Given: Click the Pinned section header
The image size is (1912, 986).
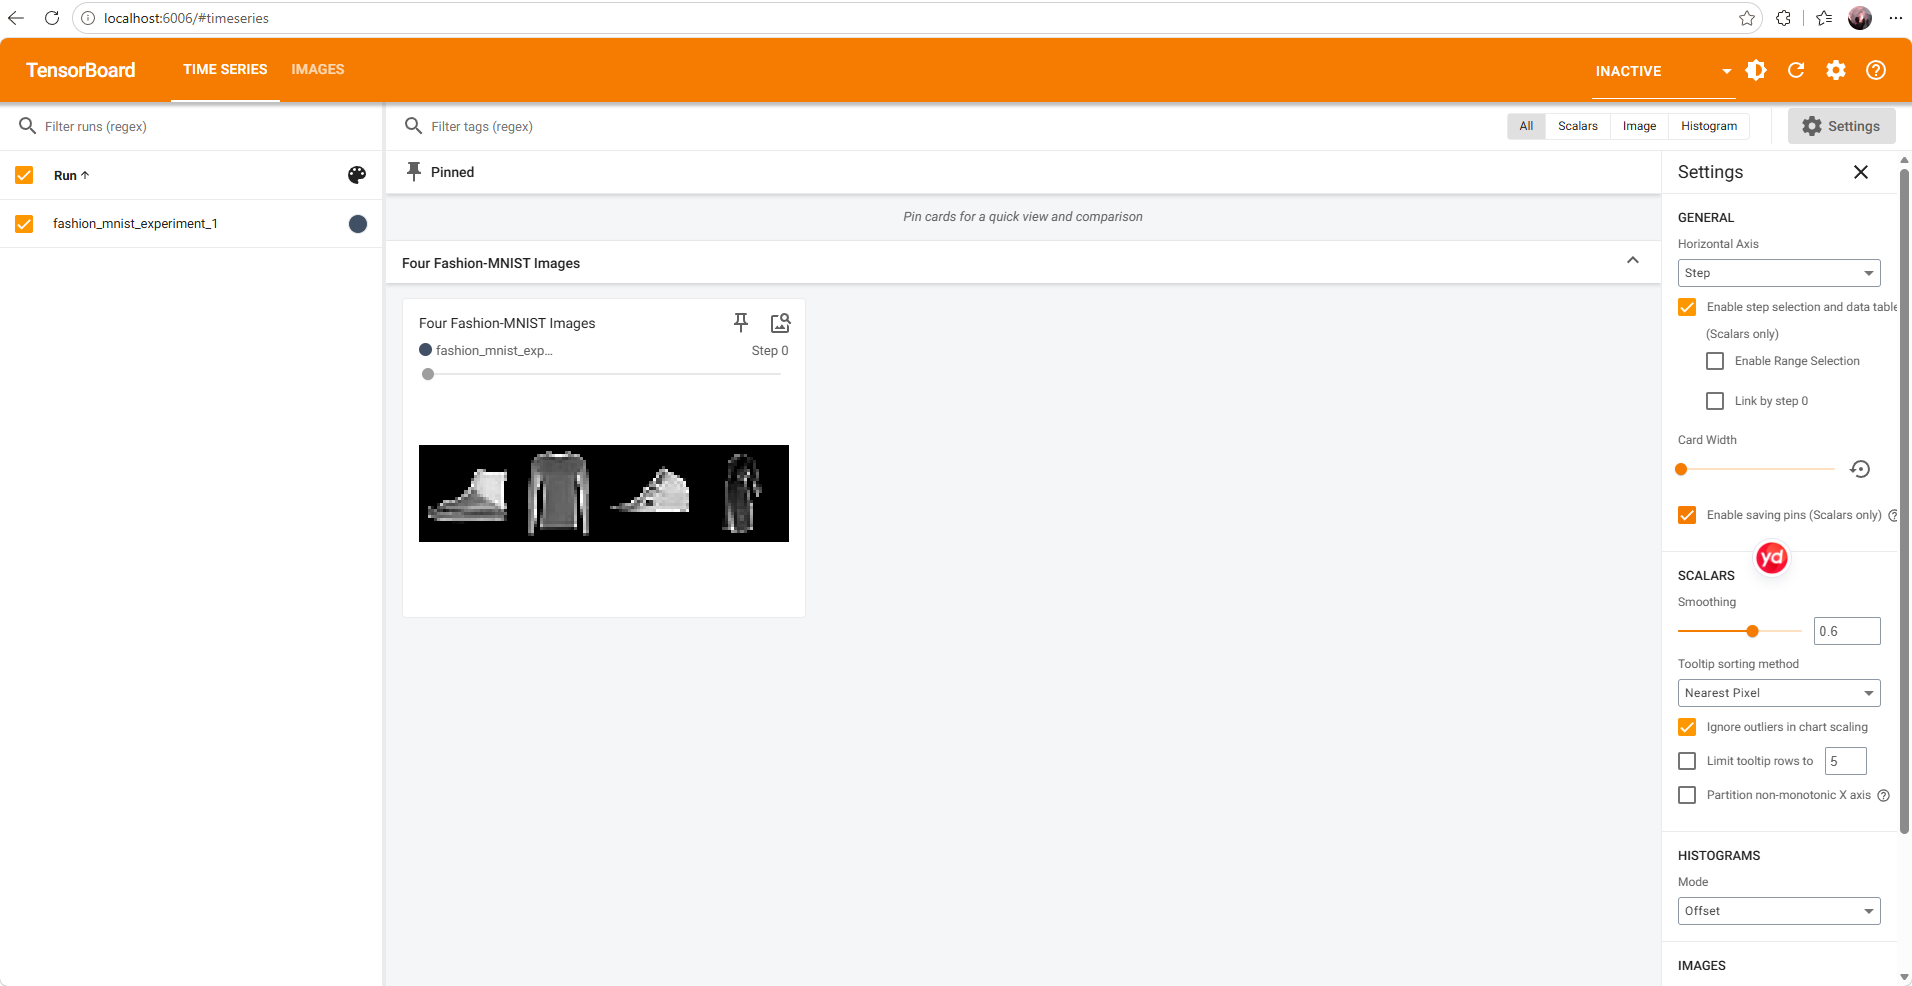Looking at the screenshot, I should pos(452,172).
